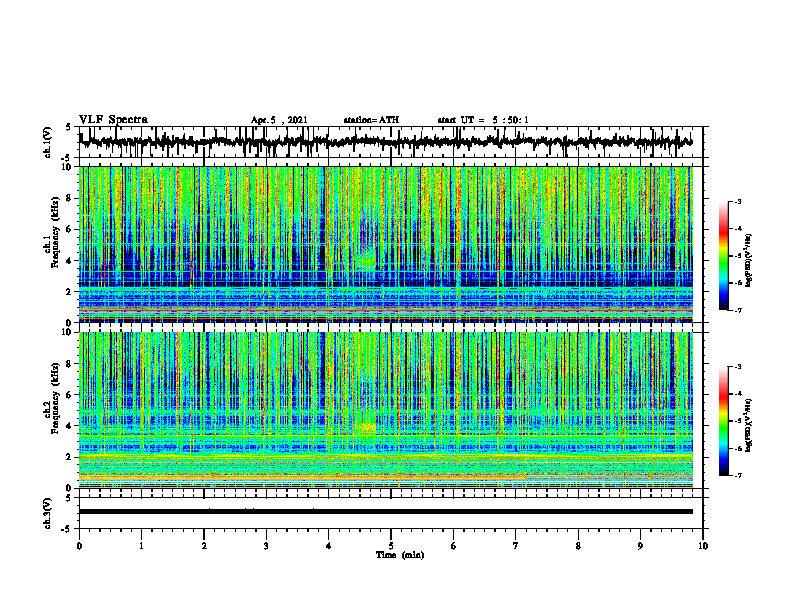Click the ch.1 color bar units label
The height and width of the screenshot is (612, 792).
(749, 261)
